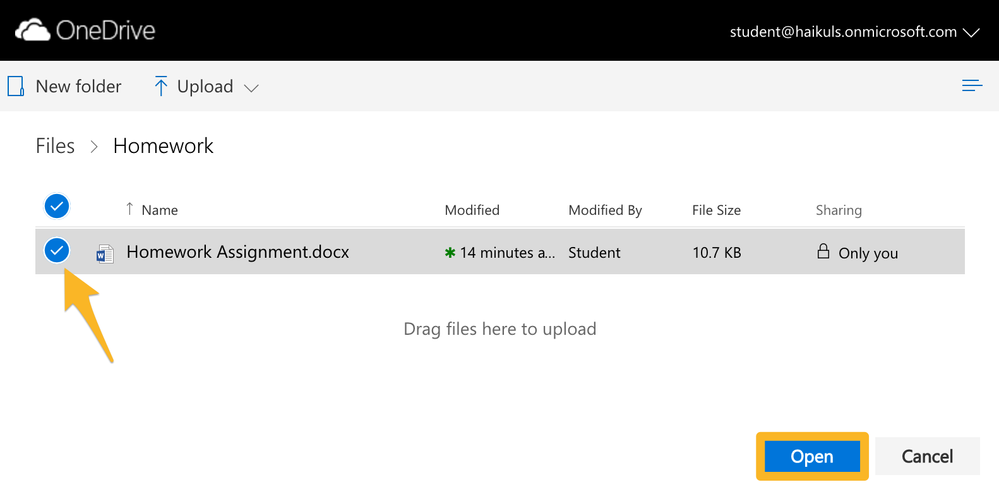999x484 pixels.
Task: Expand the Upload dropdown chevron
Action: (252, 88)
